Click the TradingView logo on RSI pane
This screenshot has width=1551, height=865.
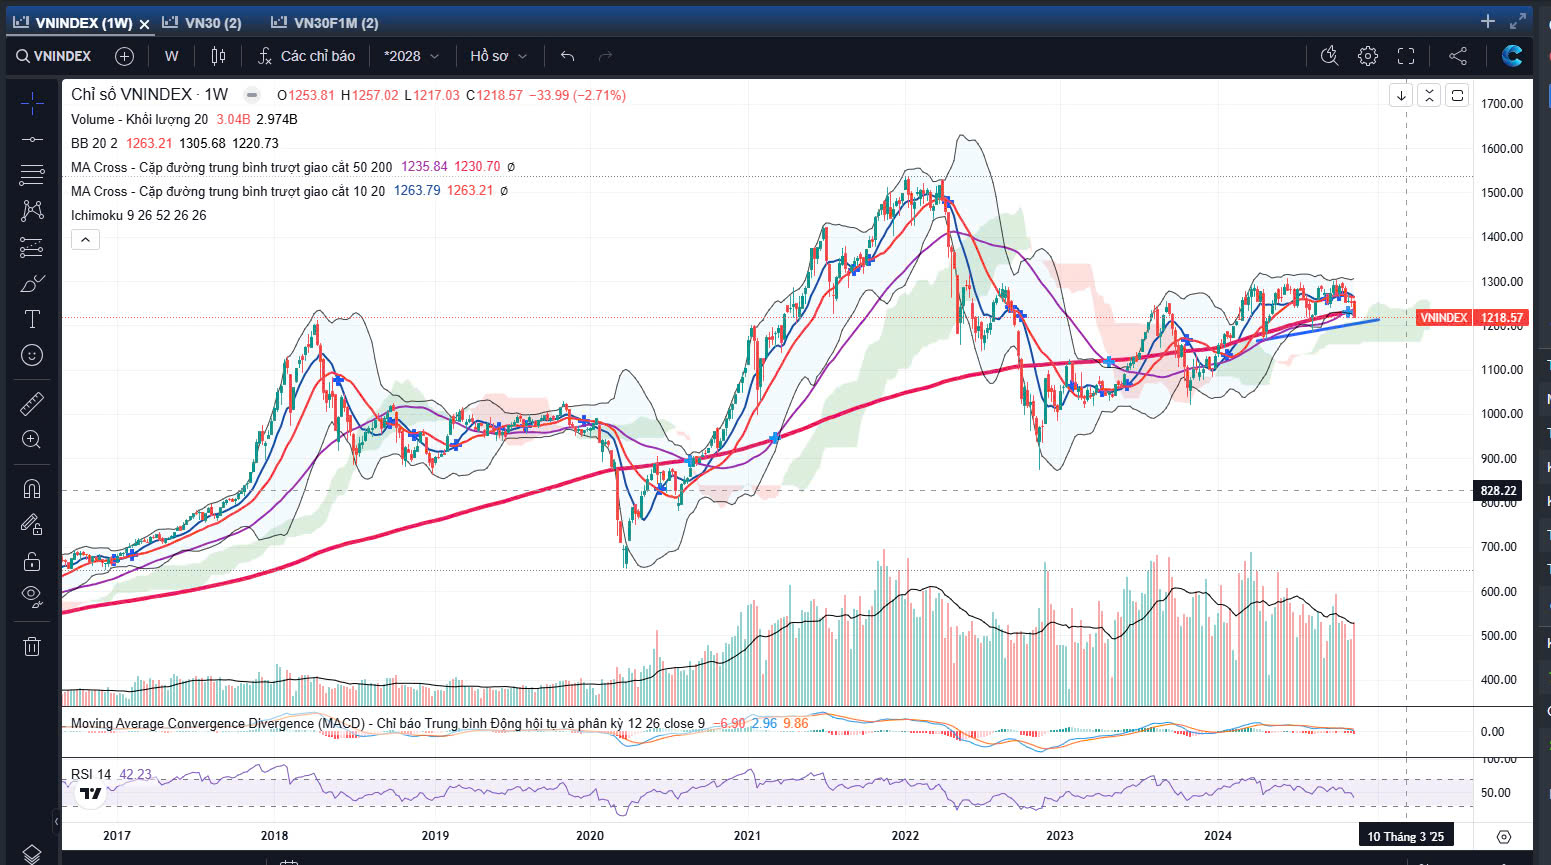91,794
